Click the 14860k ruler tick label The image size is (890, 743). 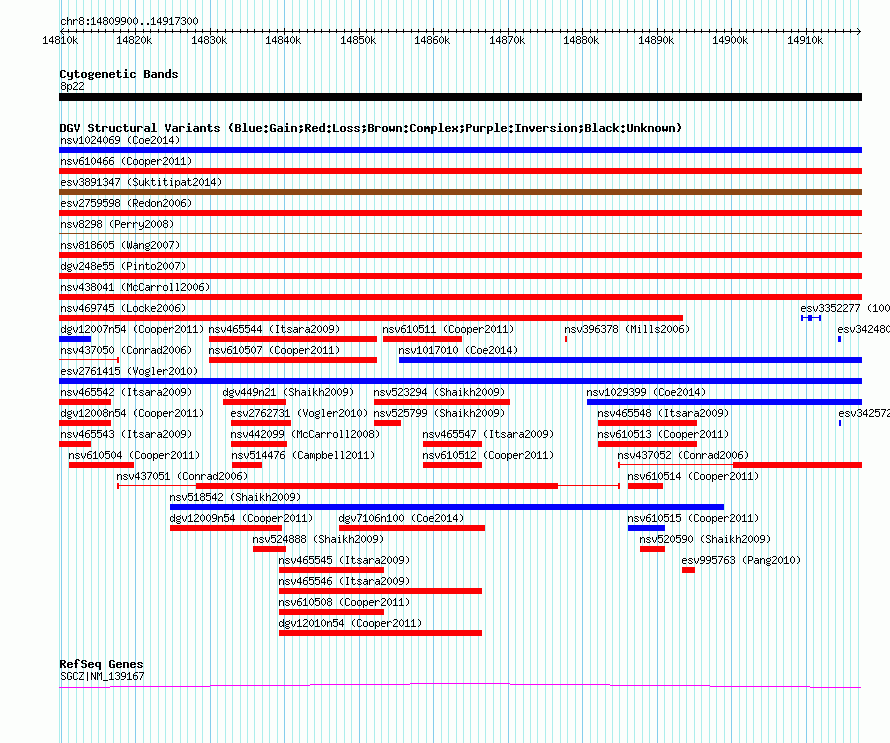[x=432, y=40]
